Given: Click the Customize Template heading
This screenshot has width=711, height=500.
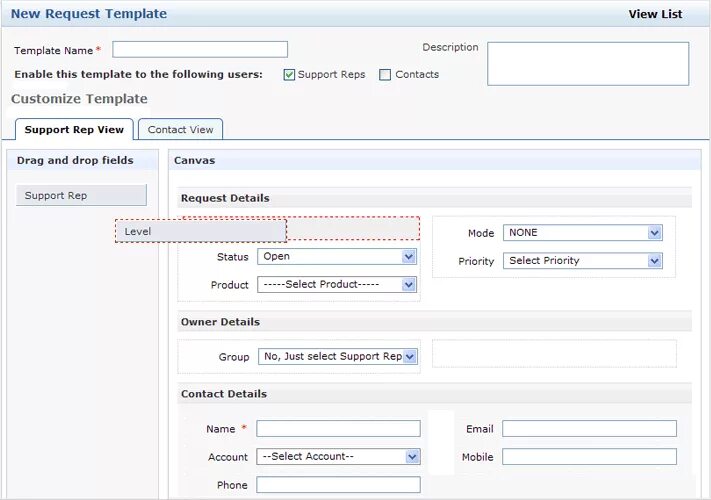Looking at the screenshot, I should (79, 99).
